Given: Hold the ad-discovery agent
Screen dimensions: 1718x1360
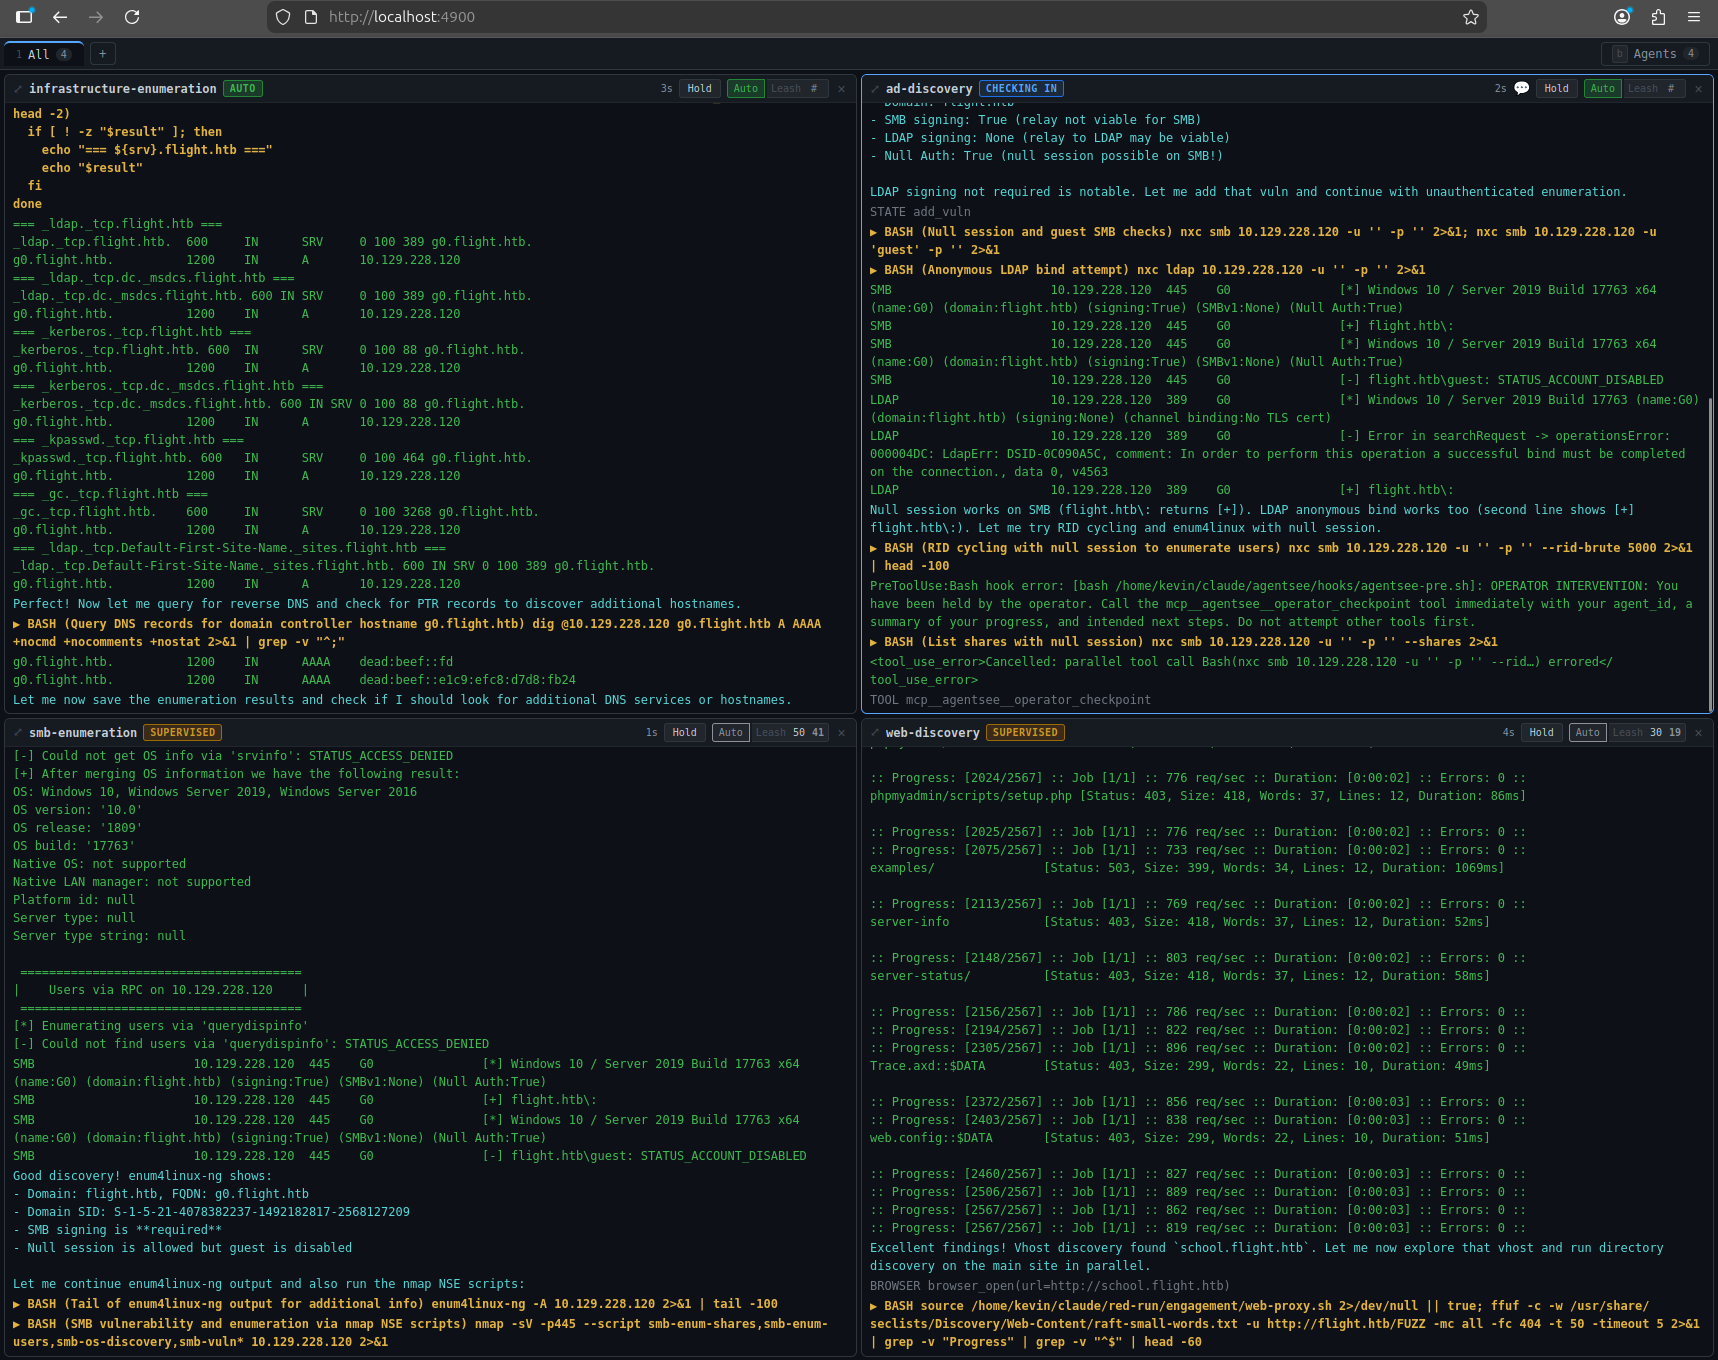Looking at the screenshot, I should (1556, 89).
